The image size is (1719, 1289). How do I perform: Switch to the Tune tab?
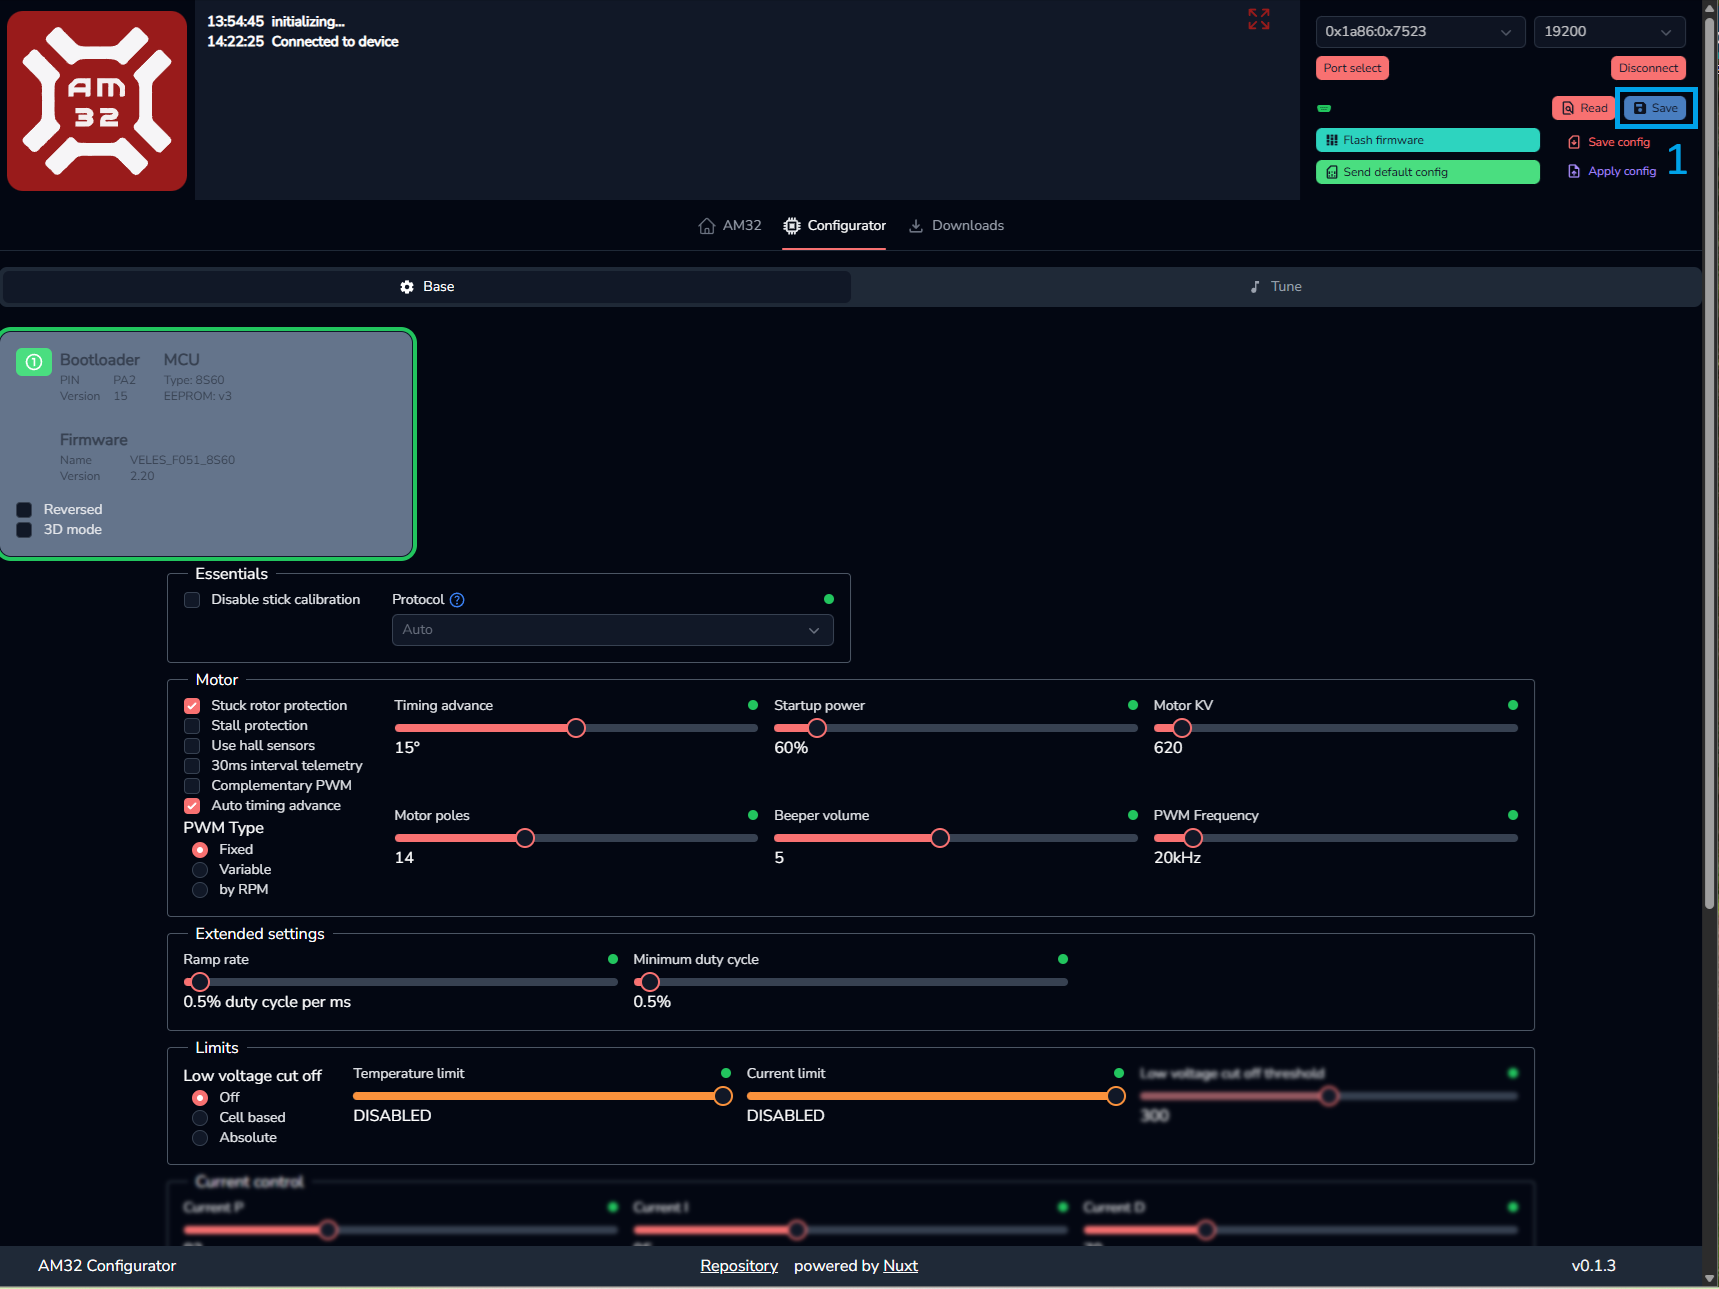[x=1275, y=287]
